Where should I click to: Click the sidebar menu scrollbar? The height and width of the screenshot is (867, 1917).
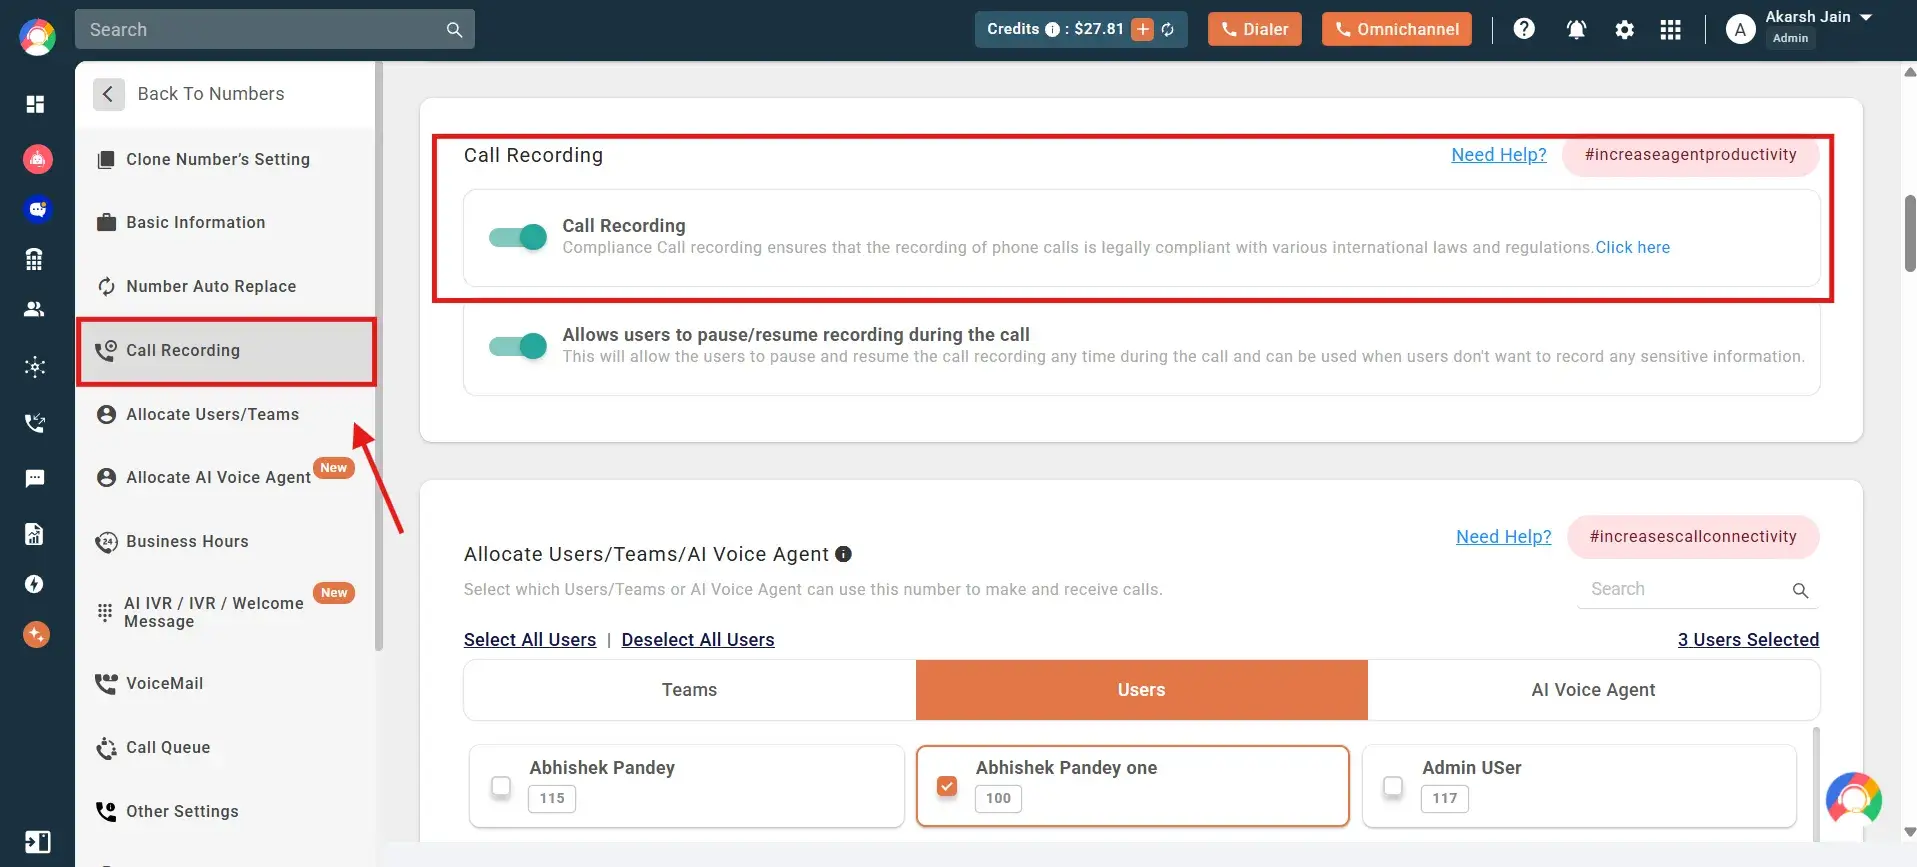(x=379, y=355)
